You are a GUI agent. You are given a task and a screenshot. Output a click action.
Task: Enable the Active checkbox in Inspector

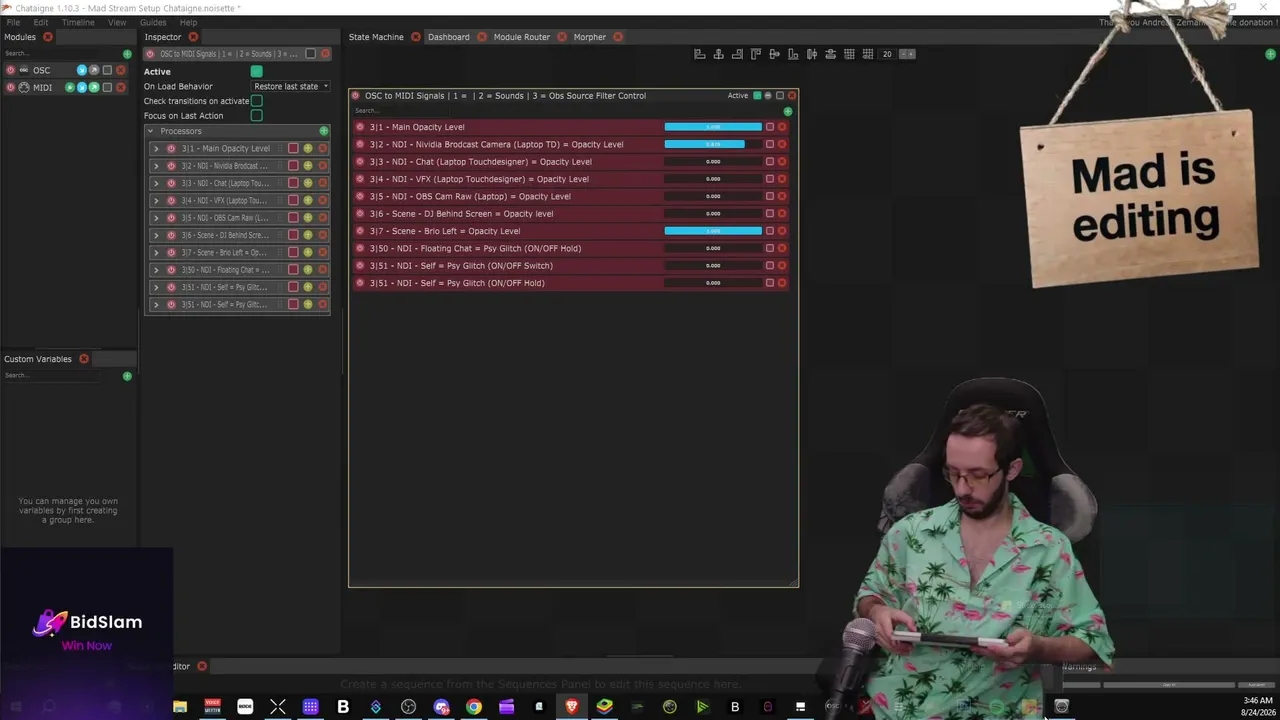pos(257,72)
